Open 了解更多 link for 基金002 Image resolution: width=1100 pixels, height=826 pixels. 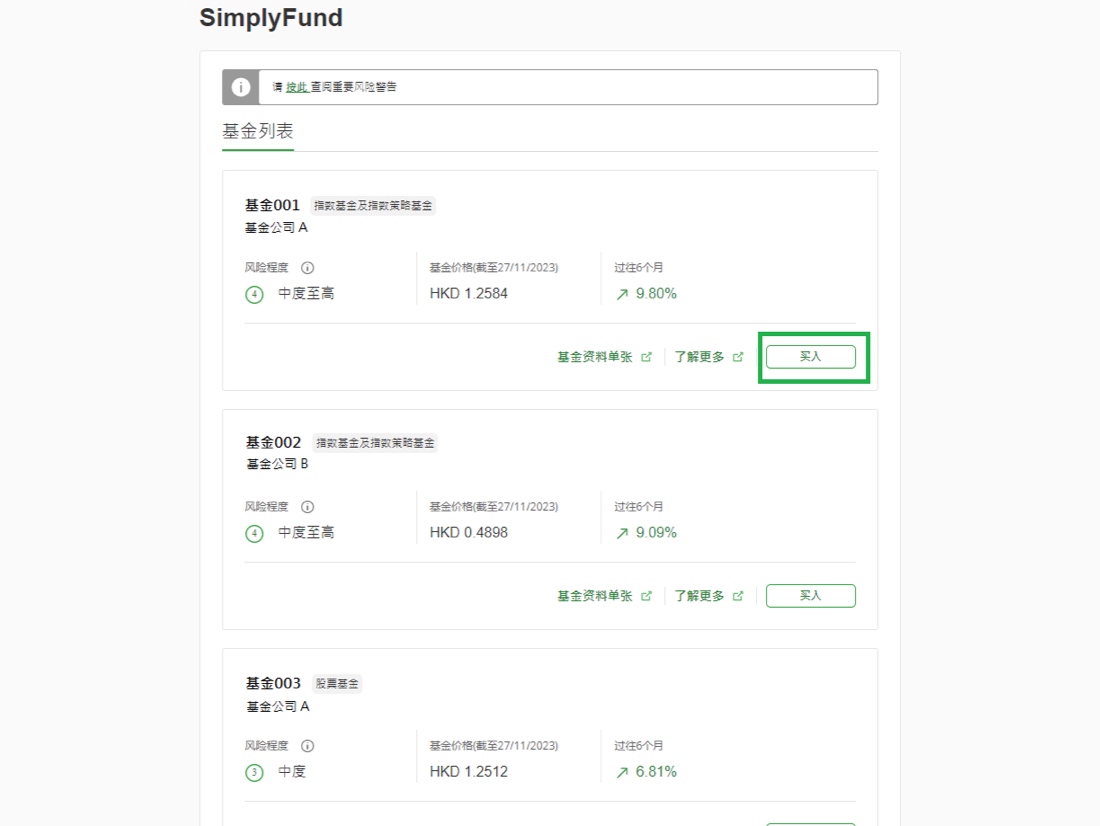(699, 596)
